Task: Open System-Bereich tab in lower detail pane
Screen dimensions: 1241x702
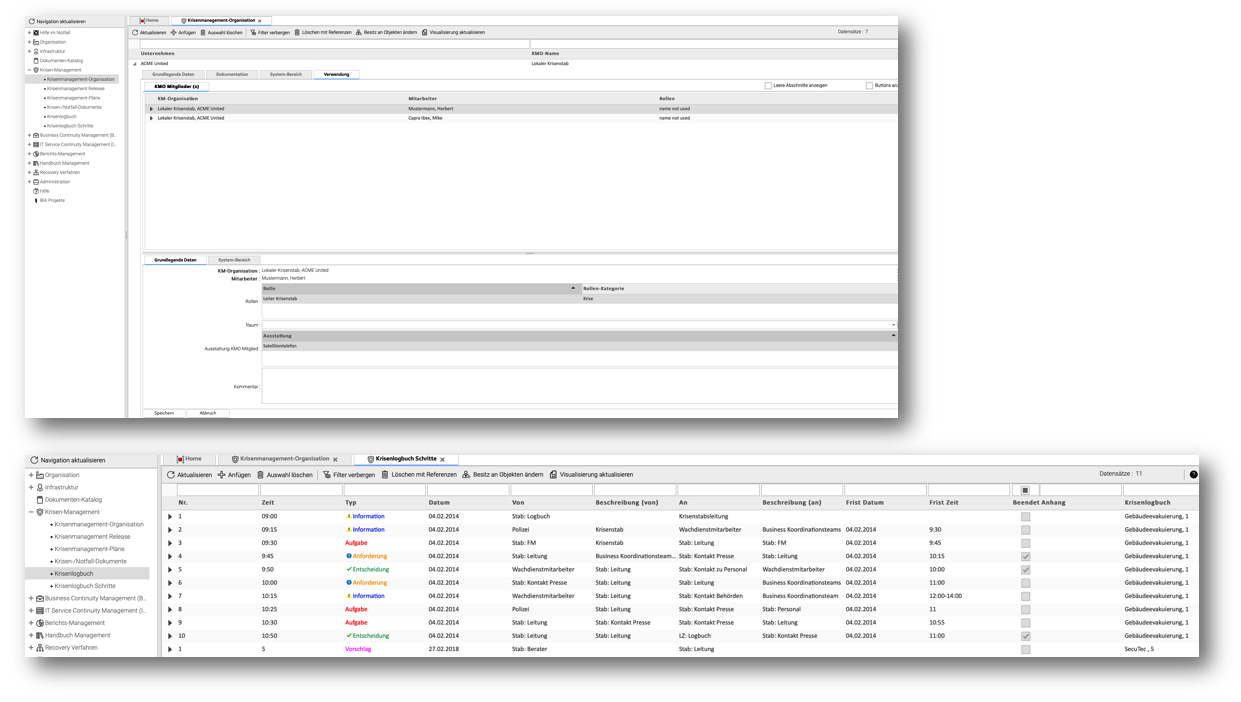Action: pyautogui.click(x=234, y=260)
